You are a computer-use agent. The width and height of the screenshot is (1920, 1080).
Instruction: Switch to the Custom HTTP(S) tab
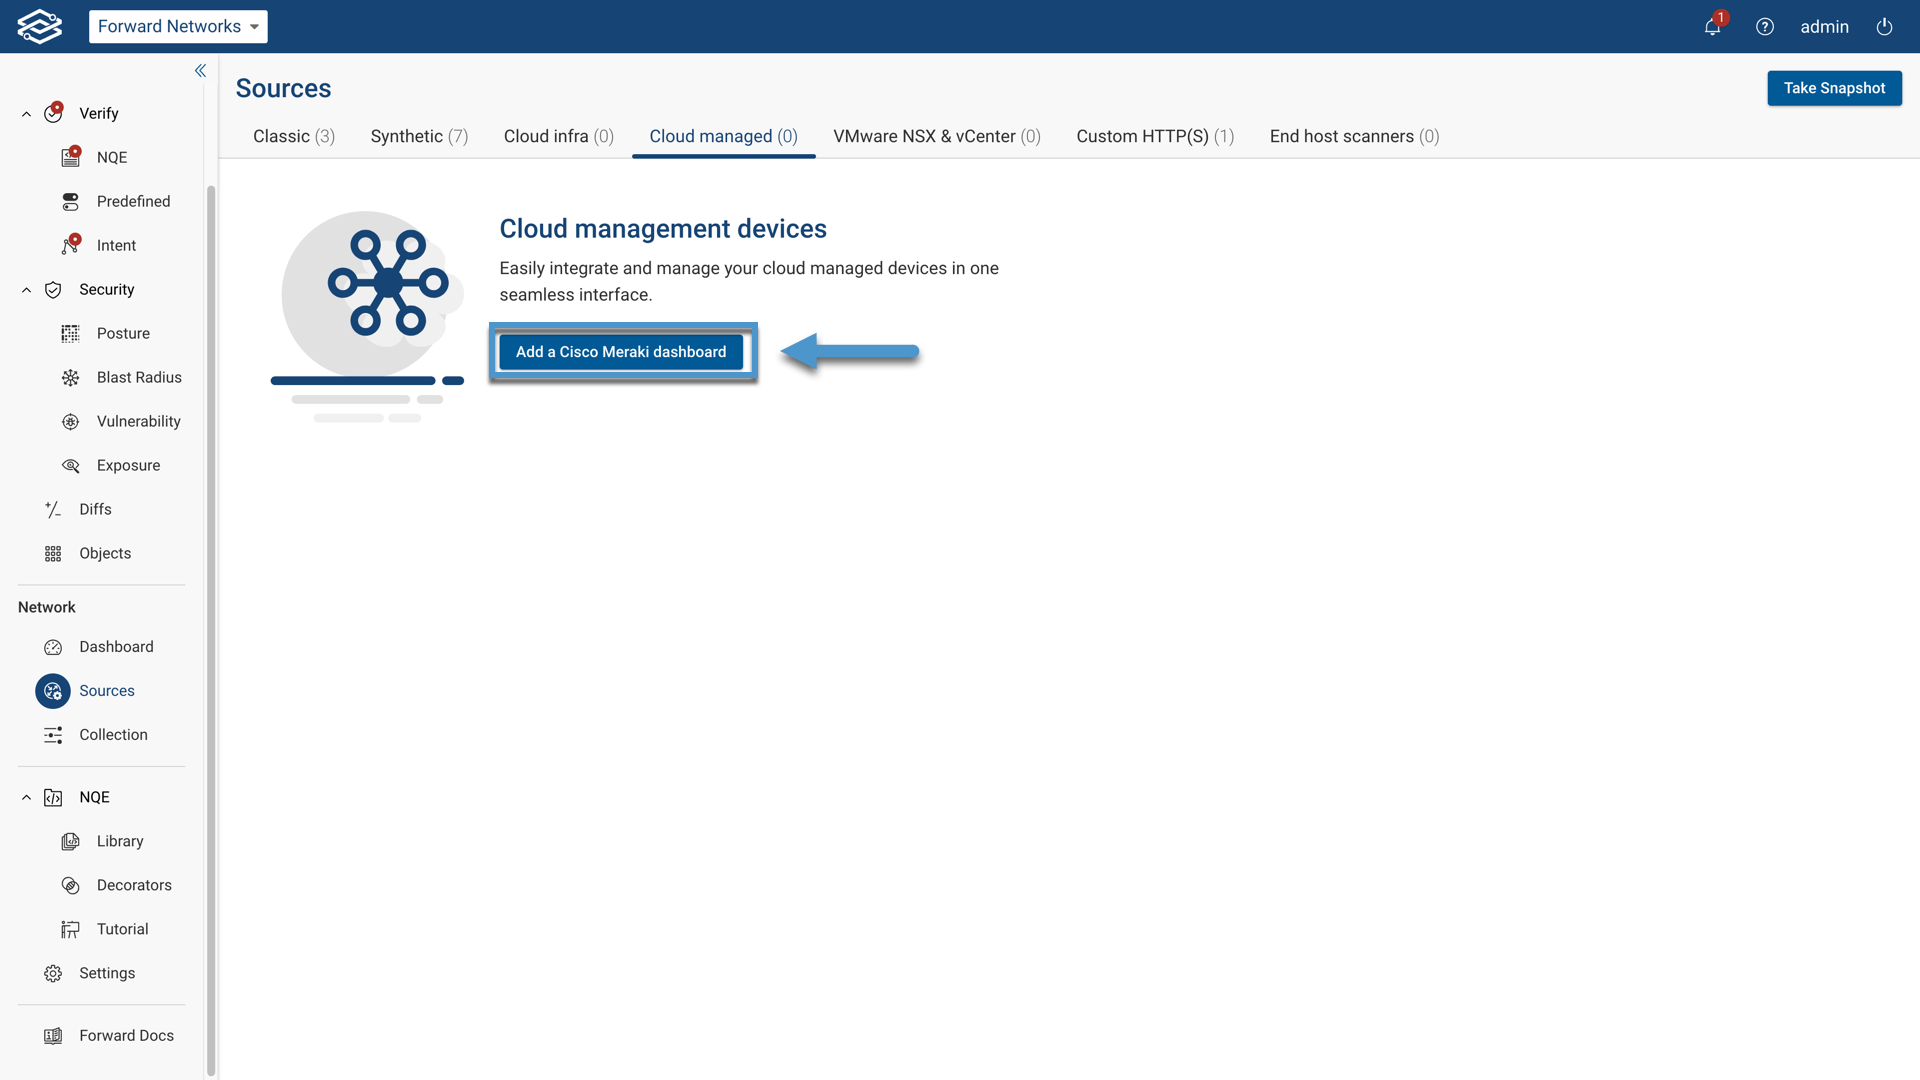[x=1154, y=136]
